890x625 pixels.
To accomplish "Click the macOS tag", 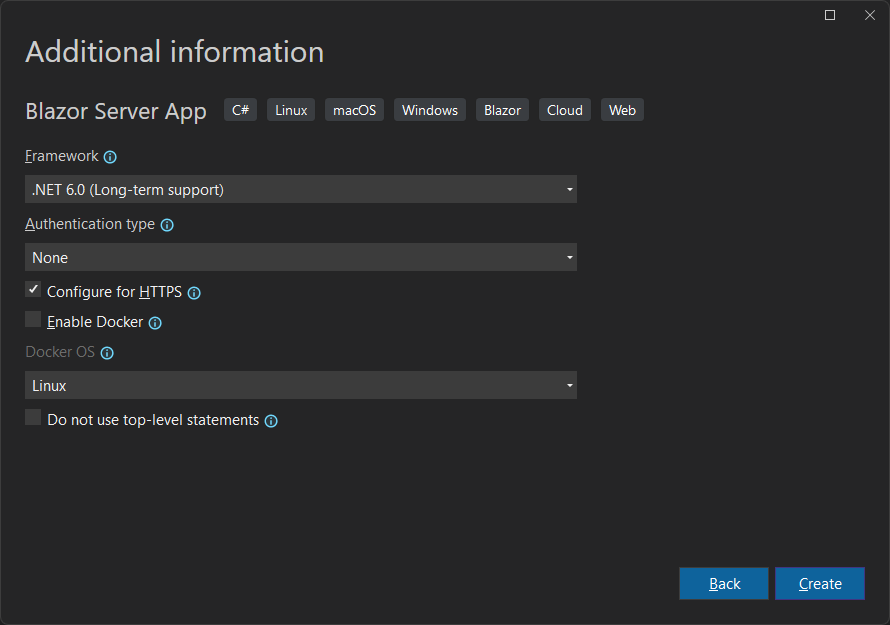I will point(355,110).
